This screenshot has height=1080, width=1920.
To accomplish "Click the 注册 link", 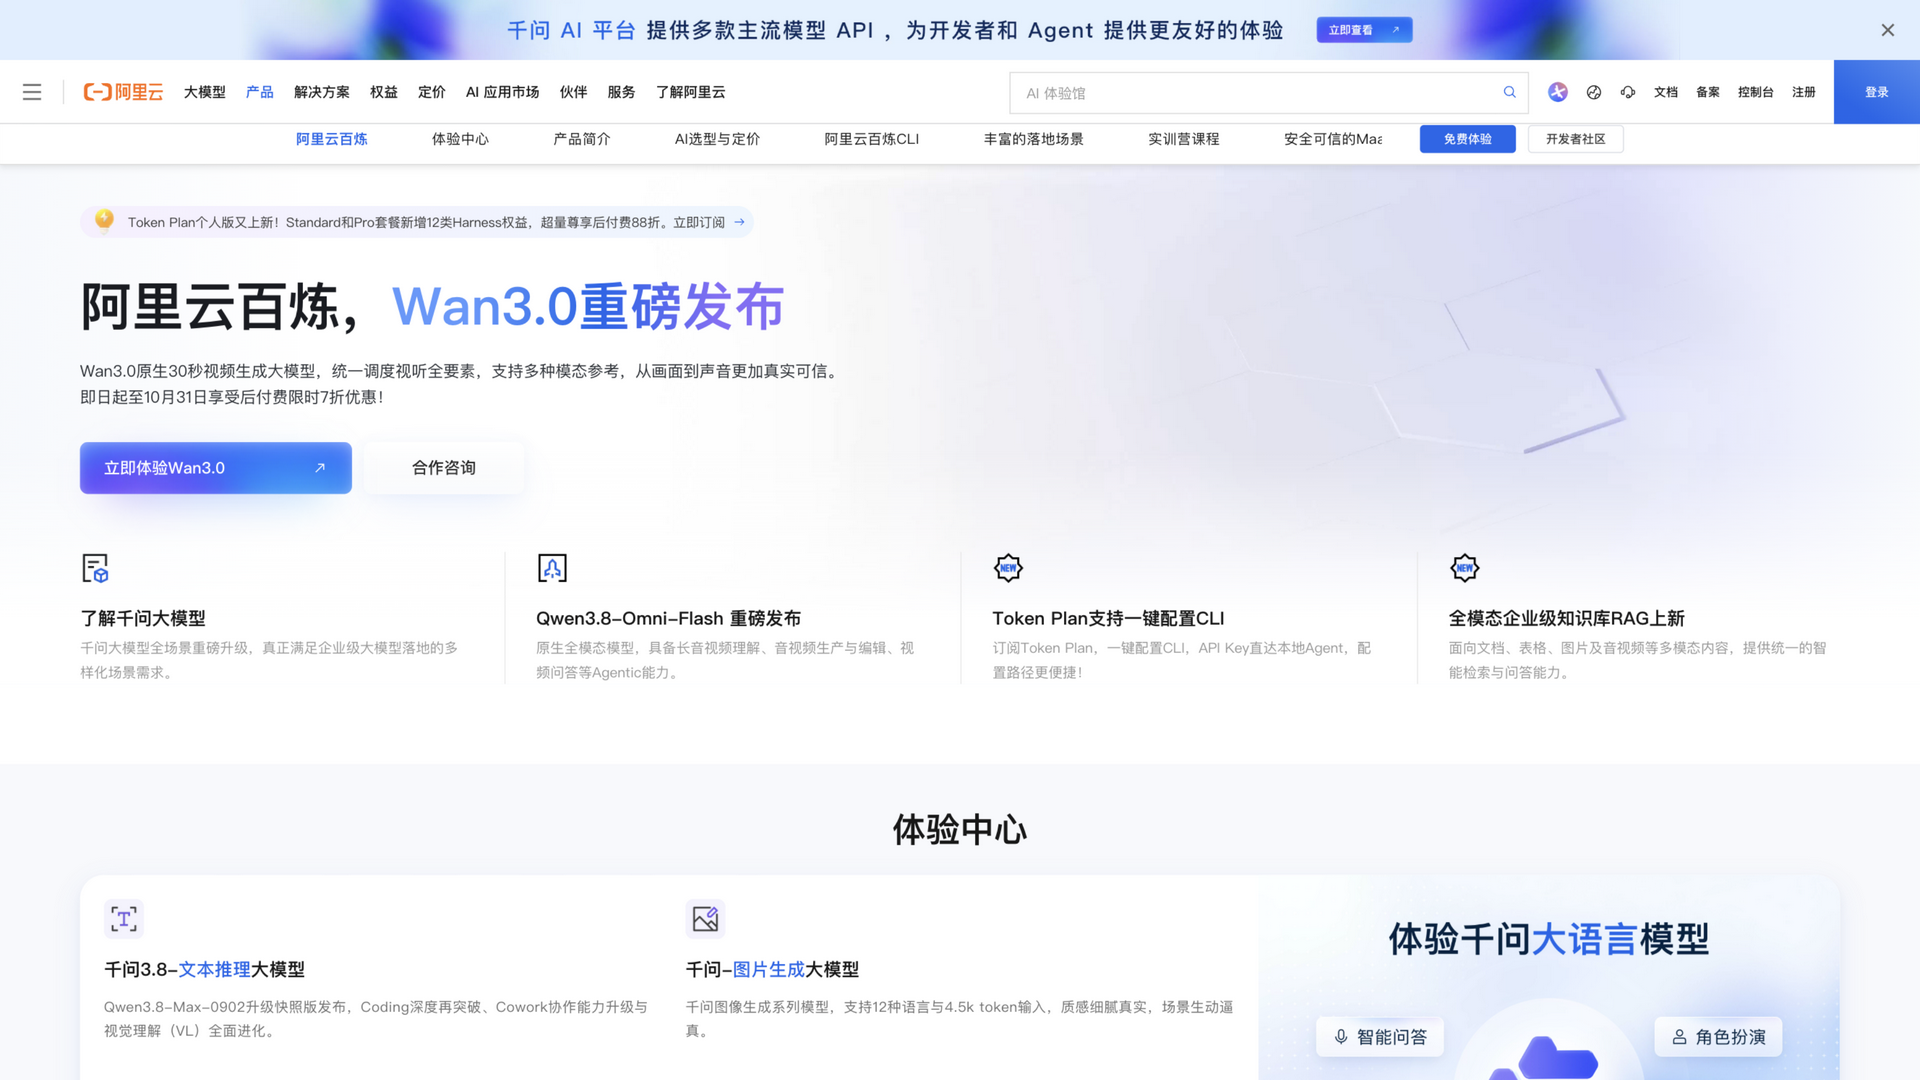I will (1804, 92).
